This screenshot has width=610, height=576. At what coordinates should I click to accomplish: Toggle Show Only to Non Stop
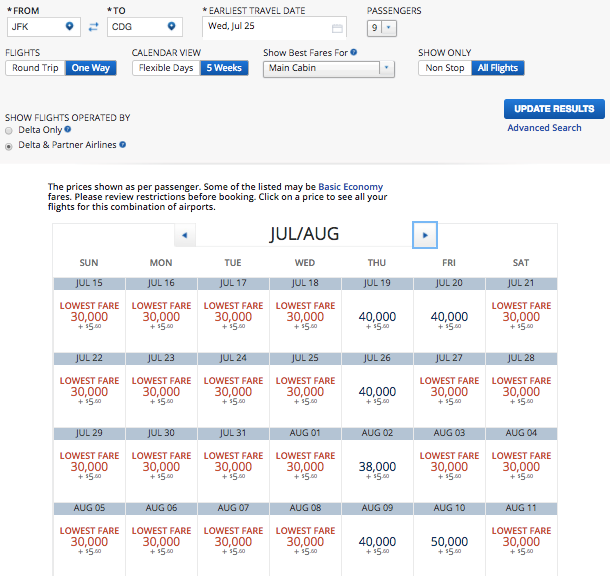click(x=445, y=68)
